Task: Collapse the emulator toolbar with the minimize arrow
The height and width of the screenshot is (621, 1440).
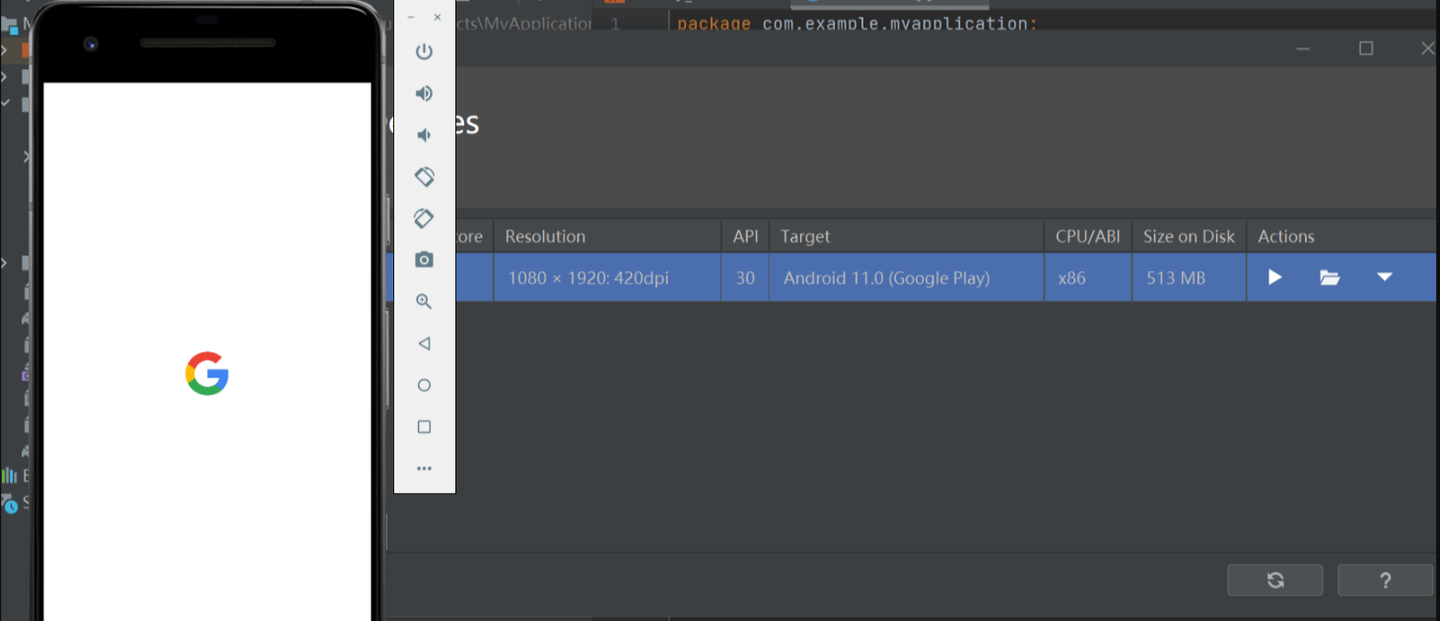Action: 410,17
